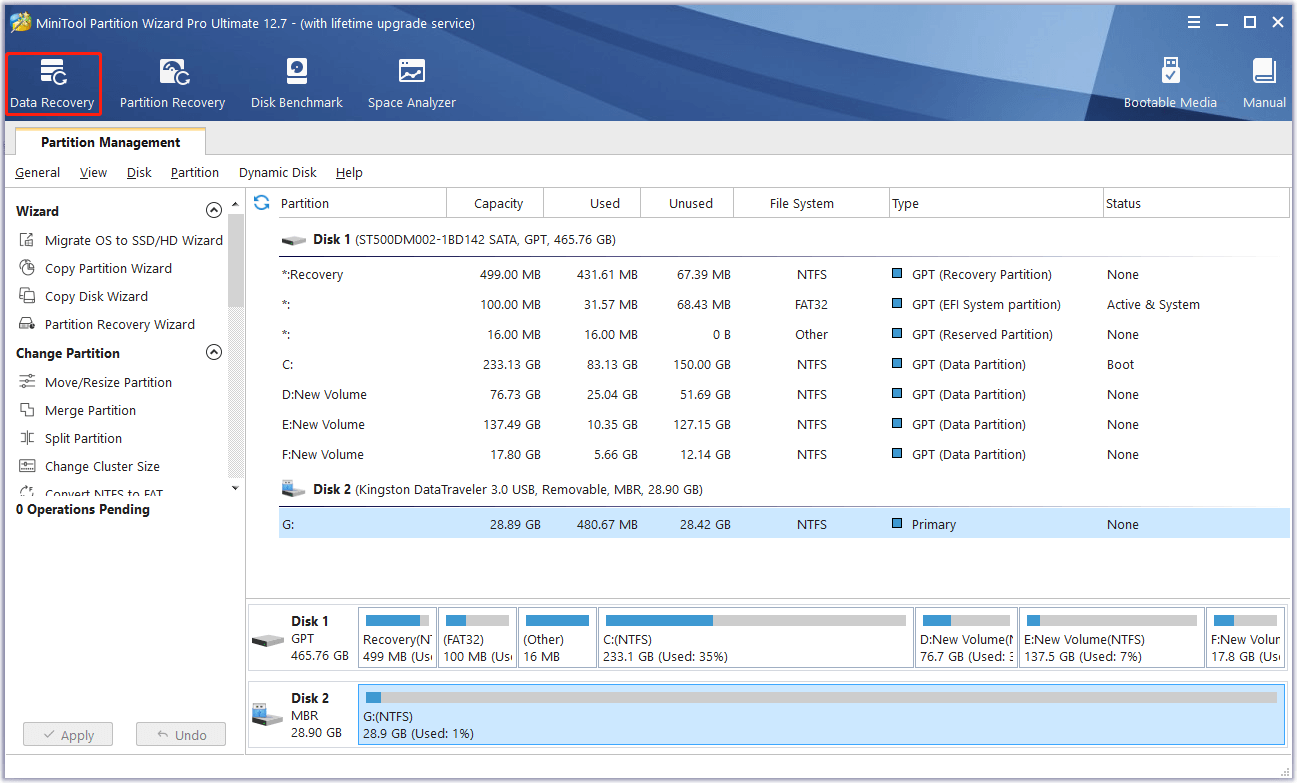The height and width of the screenshot is (783, 1297).
Task: Open the Data Recovery tool
Action: coord(53,84)
